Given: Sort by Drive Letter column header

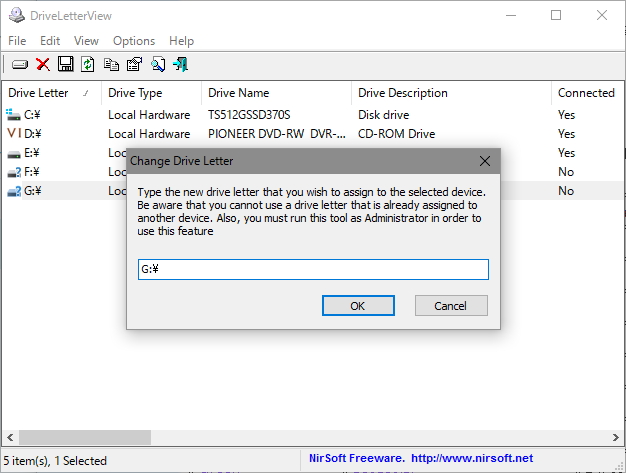Looking at the screenshot, I should tap(52, 93).
